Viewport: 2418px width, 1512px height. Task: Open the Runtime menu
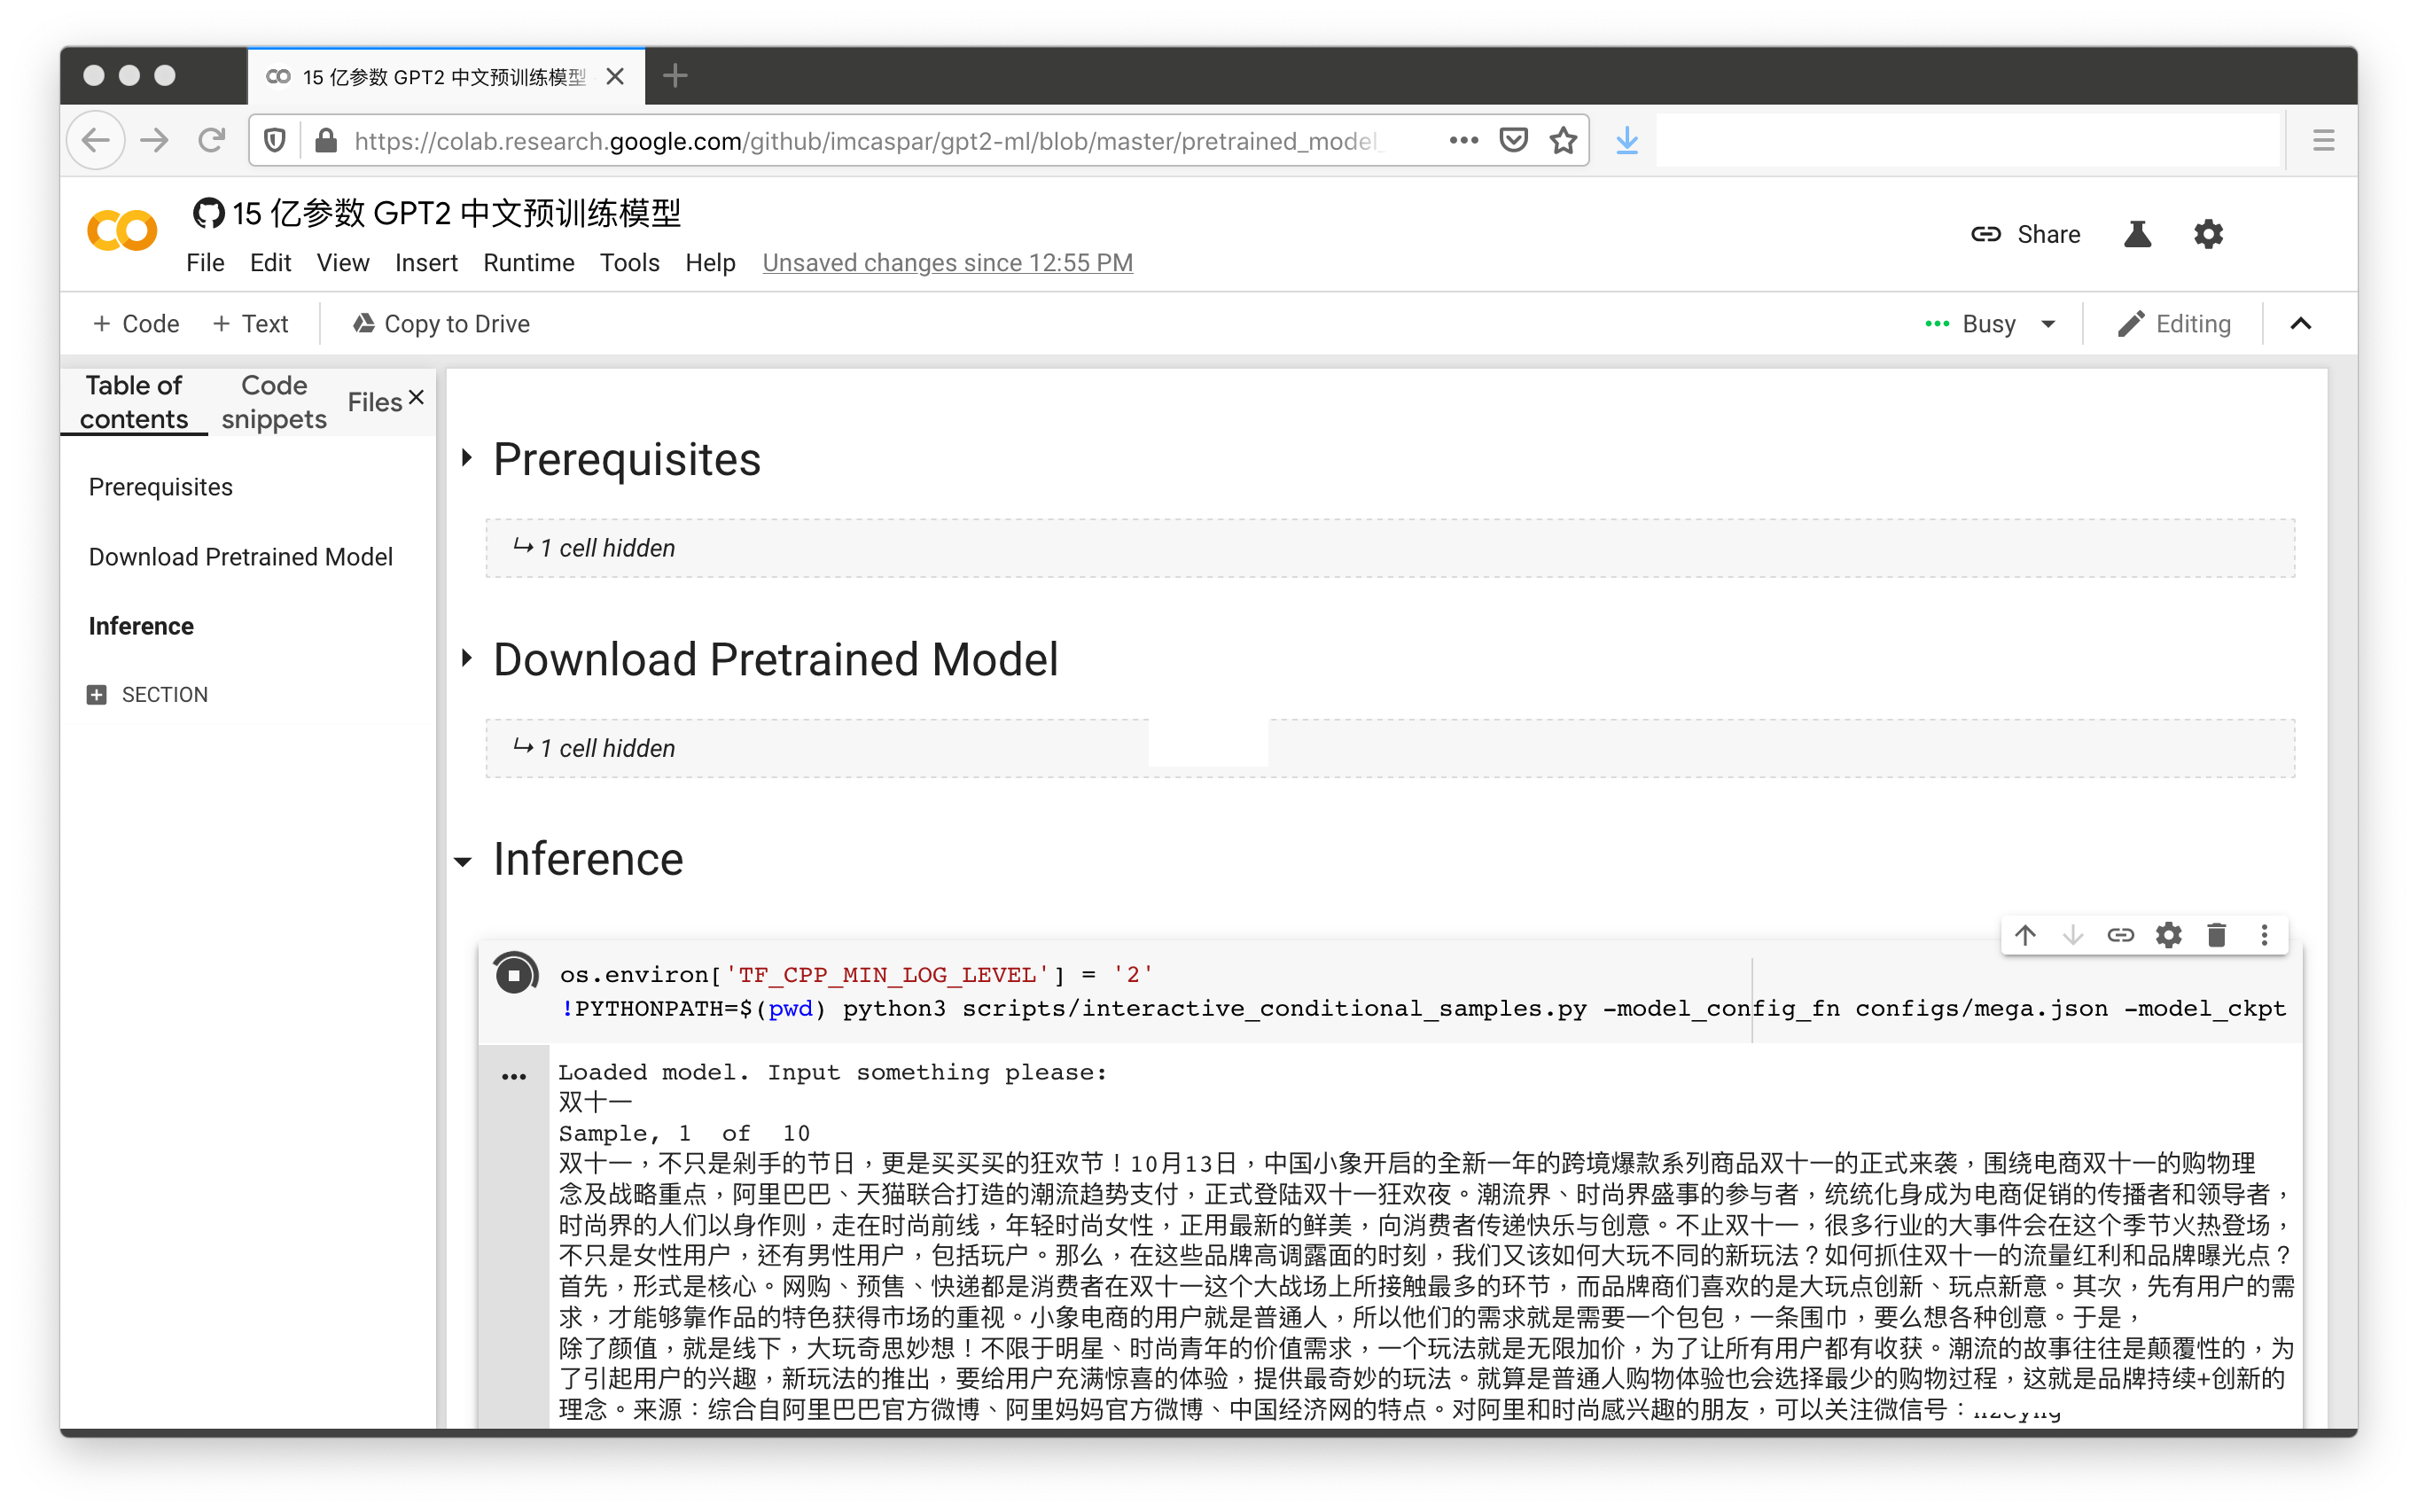(528, 263)
